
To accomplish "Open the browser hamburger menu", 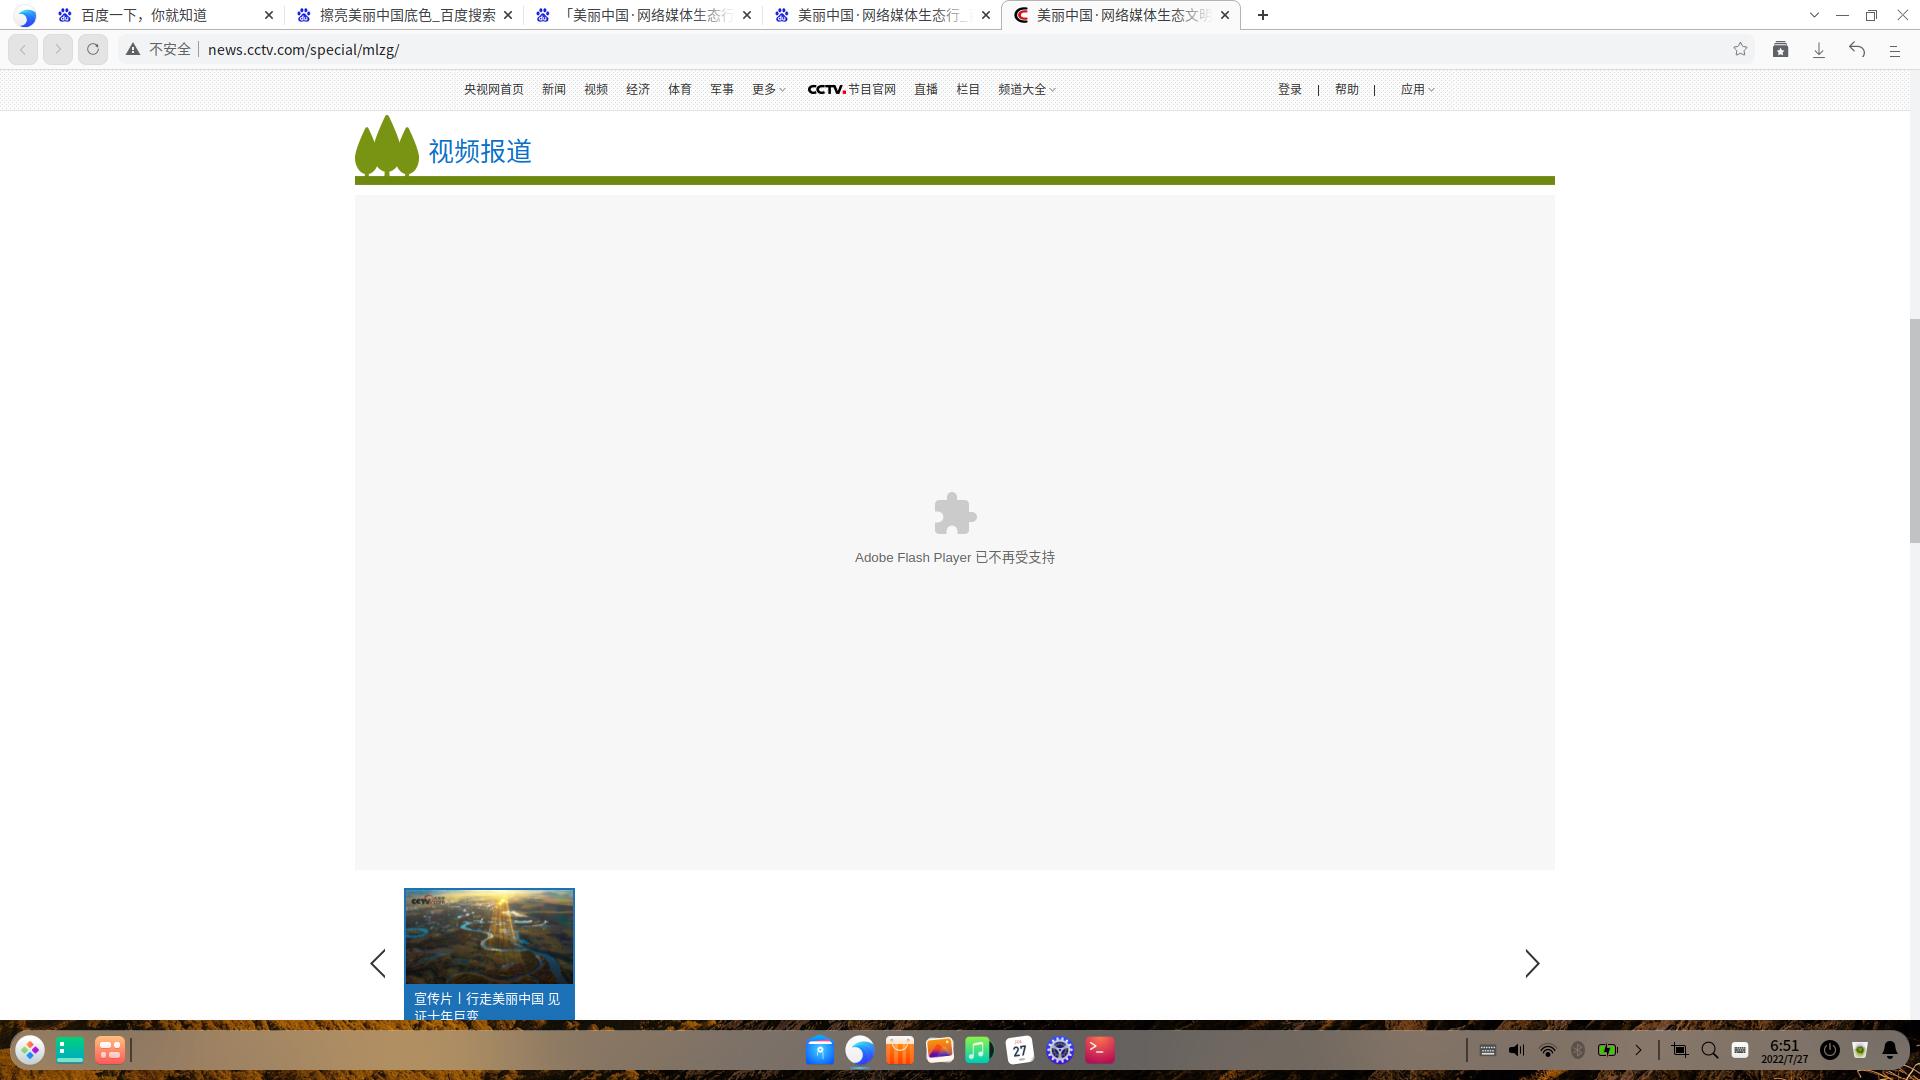I will tap(1894, 49).
